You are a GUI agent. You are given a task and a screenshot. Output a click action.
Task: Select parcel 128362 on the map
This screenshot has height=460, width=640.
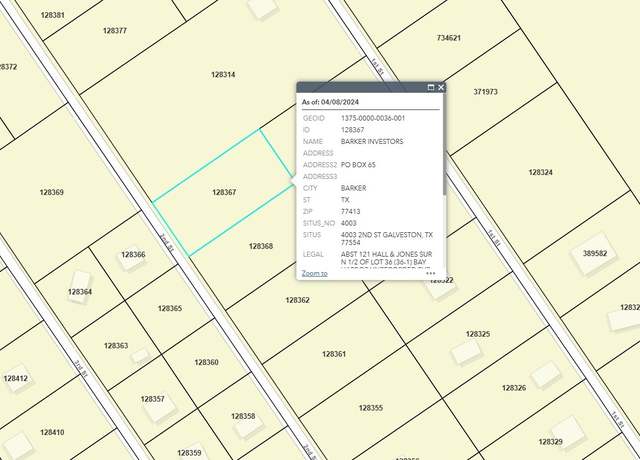(x=297, y=300)
